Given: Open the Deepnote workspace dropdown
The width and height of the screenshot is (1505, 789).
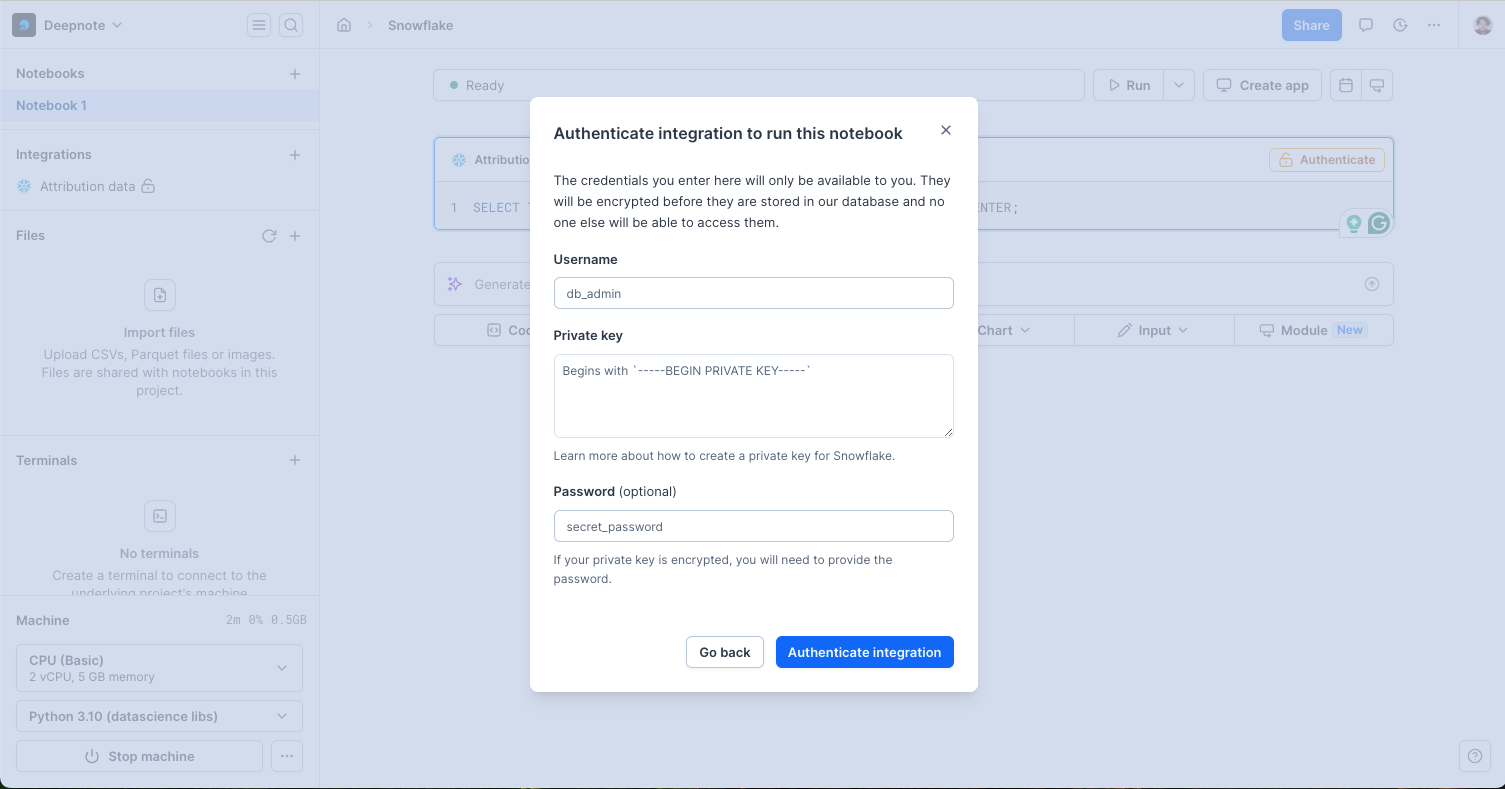Looking at the screenshot, I should (83, 25).
